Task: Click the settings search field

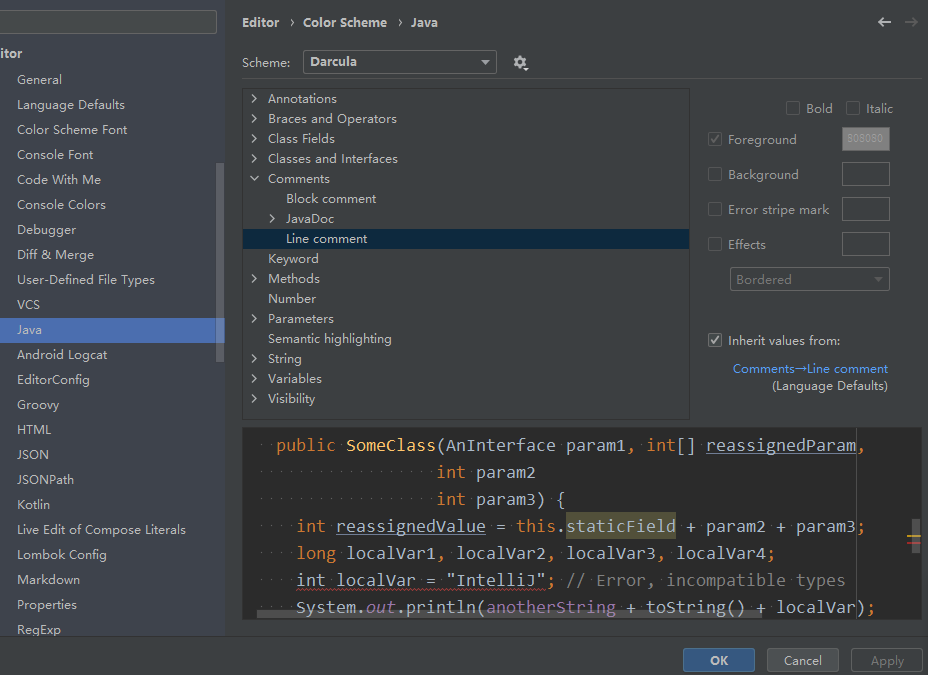Action: (108, 22)
